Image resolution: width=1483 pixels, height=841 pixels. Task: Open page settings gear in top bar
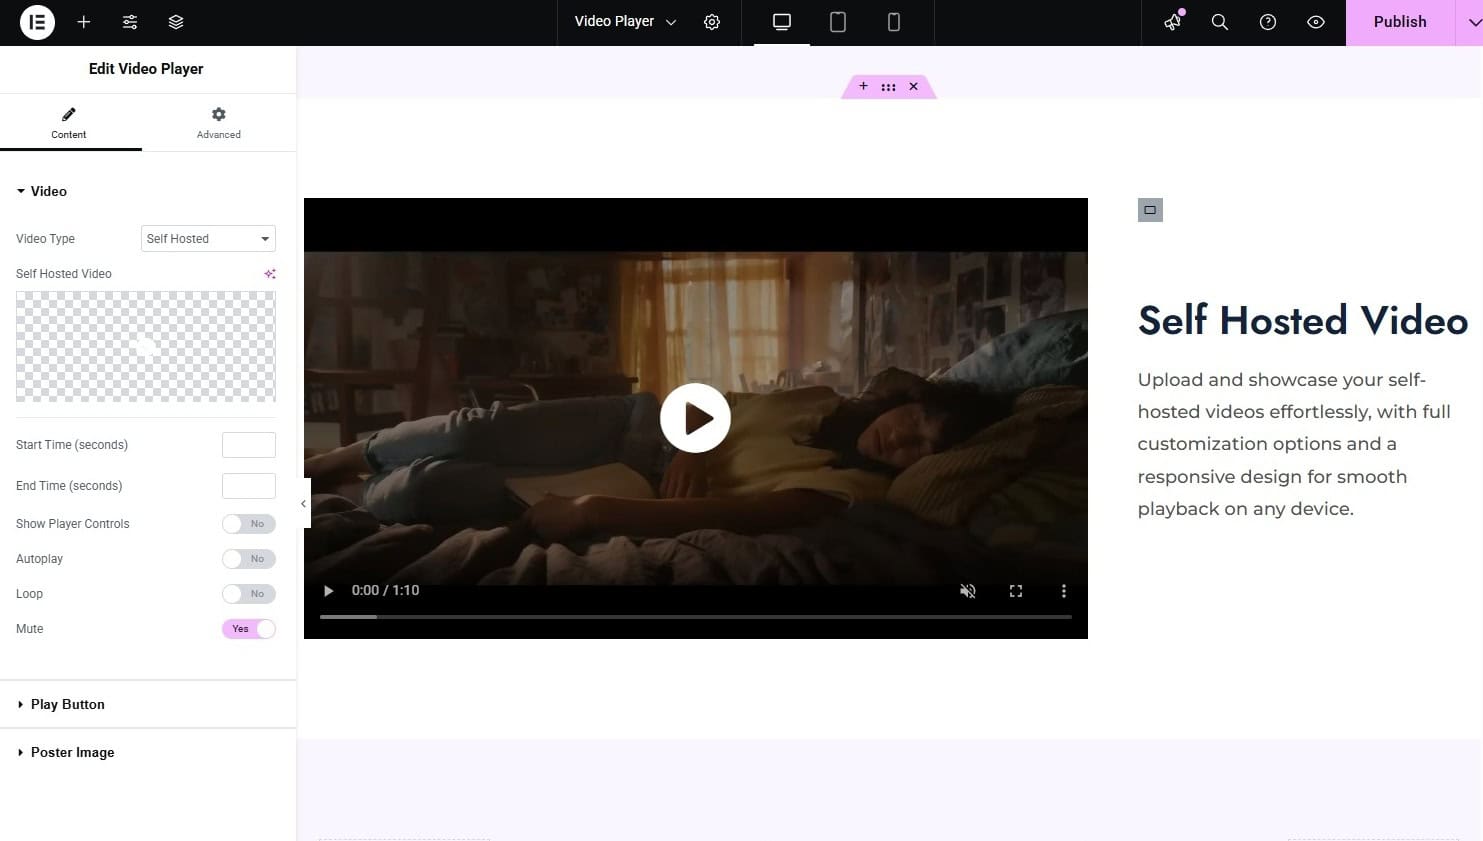point(712,22)
